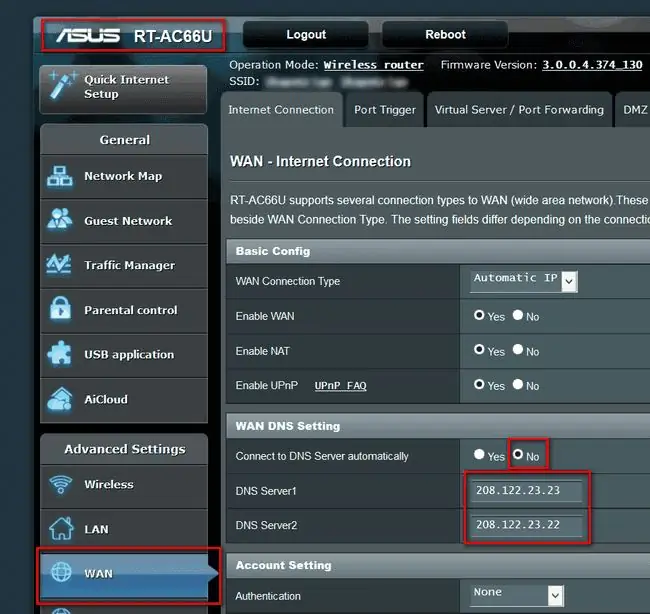This screenshot has height=614, width=650.
Task: Select No for Enable WAN
Action: pos(518,315)
